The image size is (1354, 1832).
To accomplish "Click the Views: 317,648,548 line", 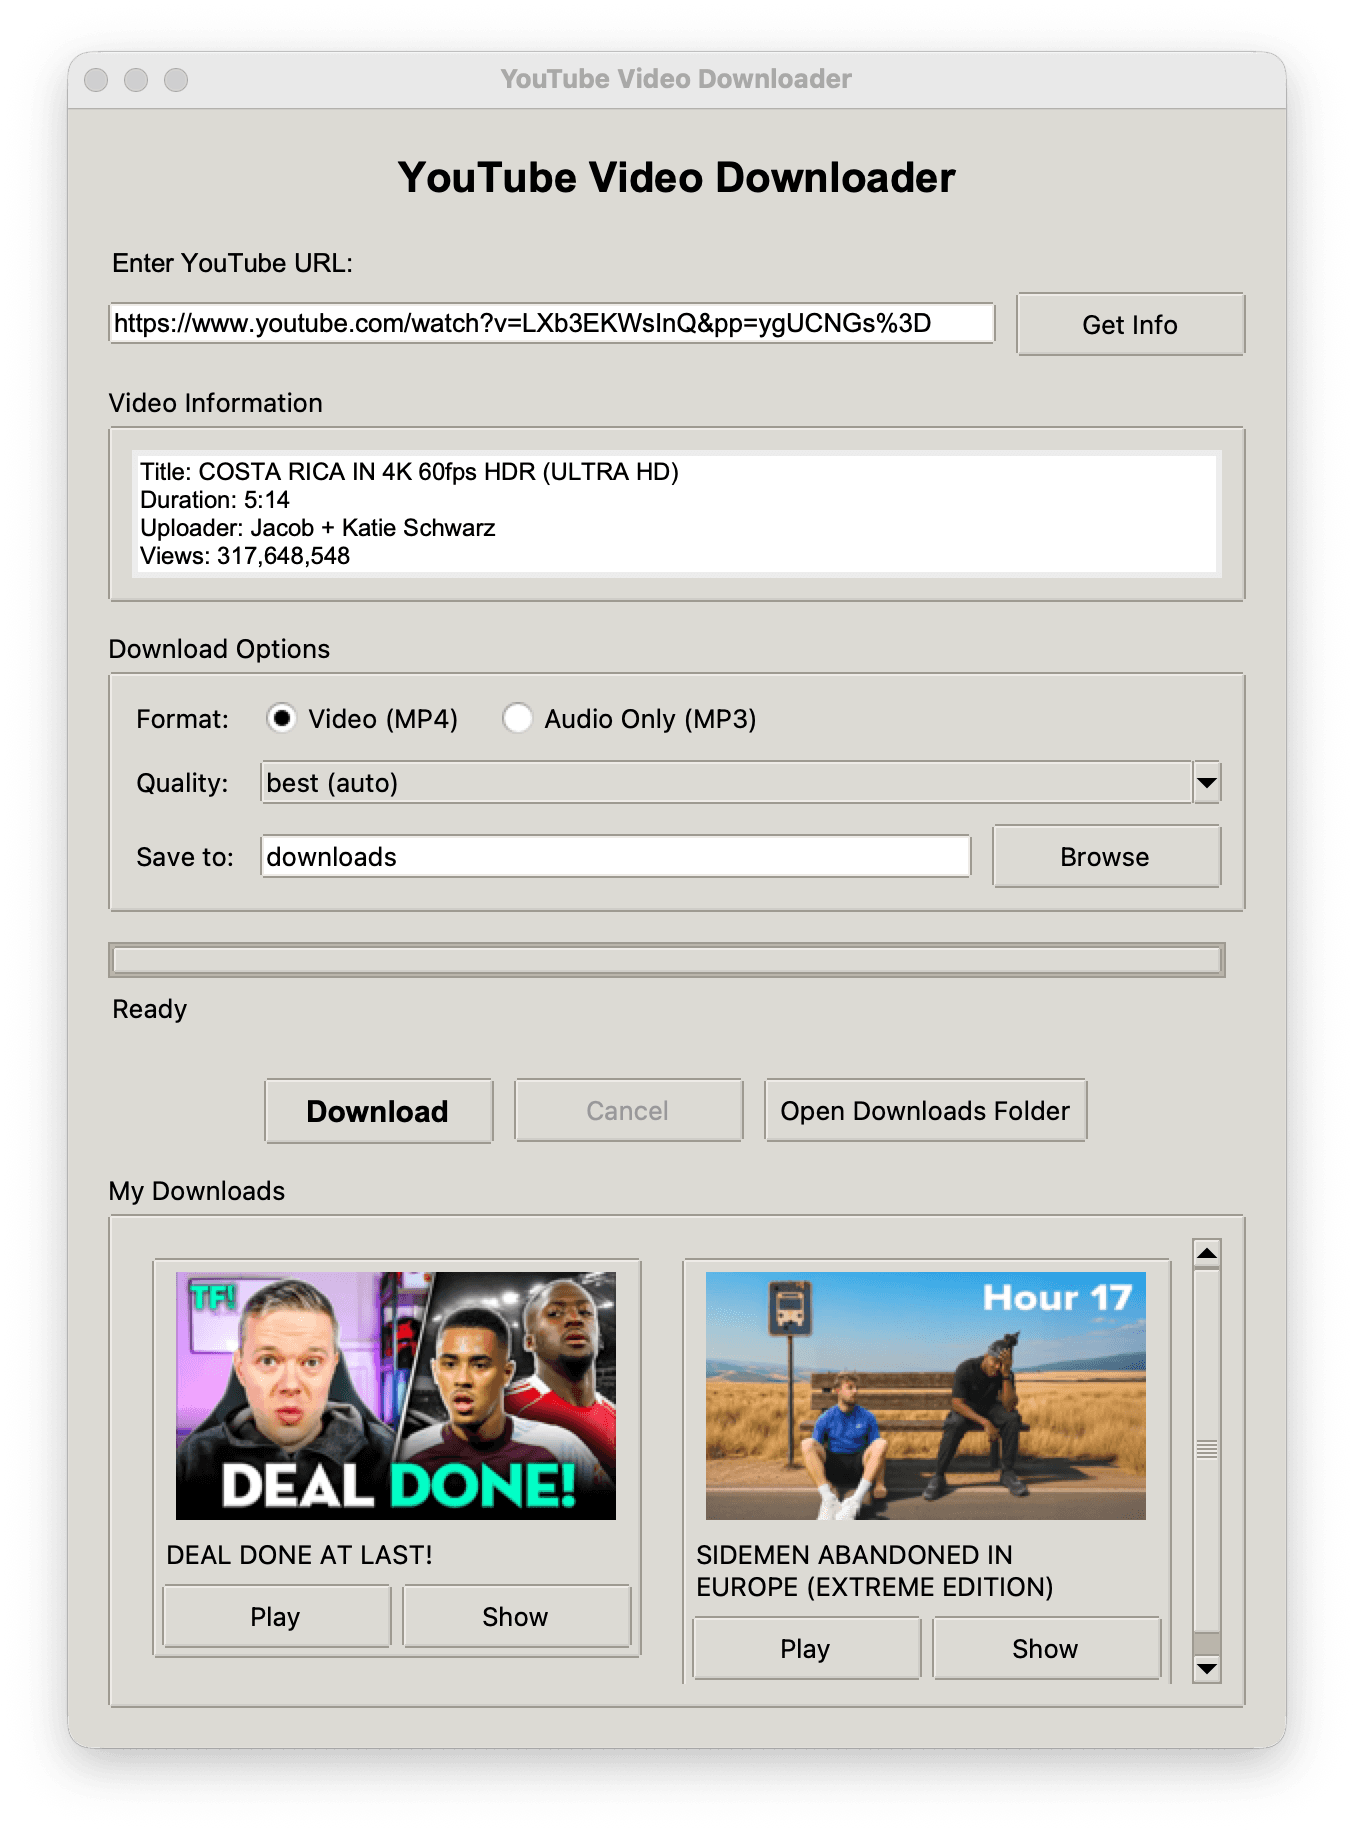I will (245, 556).
